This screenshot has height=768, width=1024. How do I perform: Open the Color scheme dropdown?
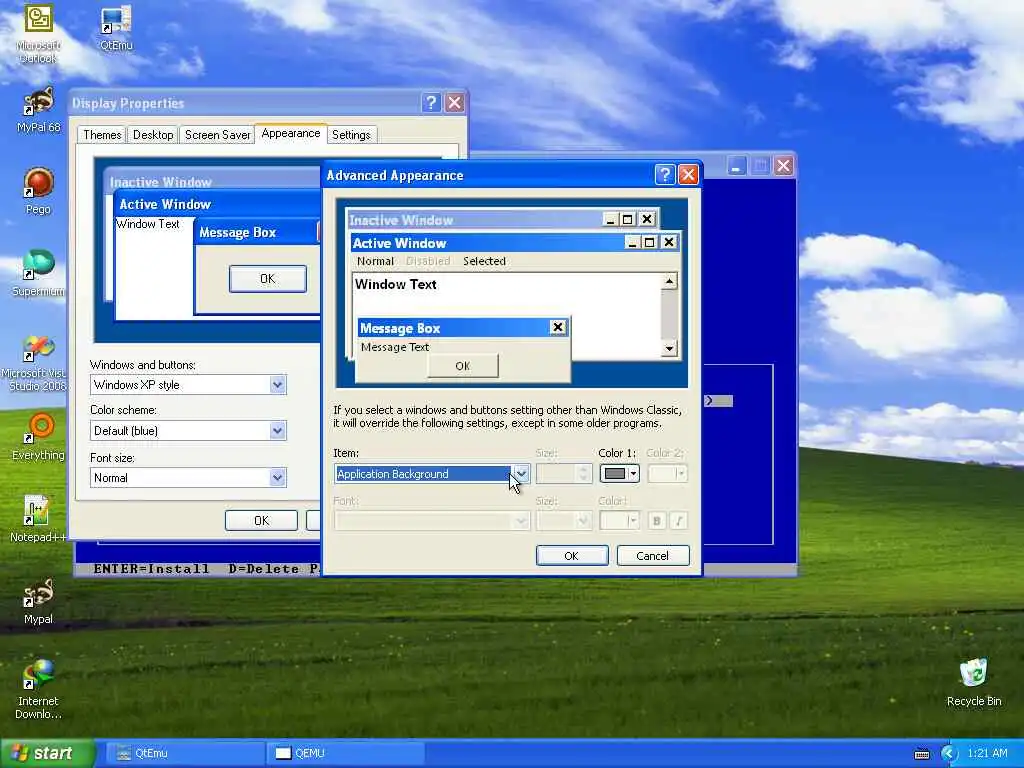(x=188, y=430)
